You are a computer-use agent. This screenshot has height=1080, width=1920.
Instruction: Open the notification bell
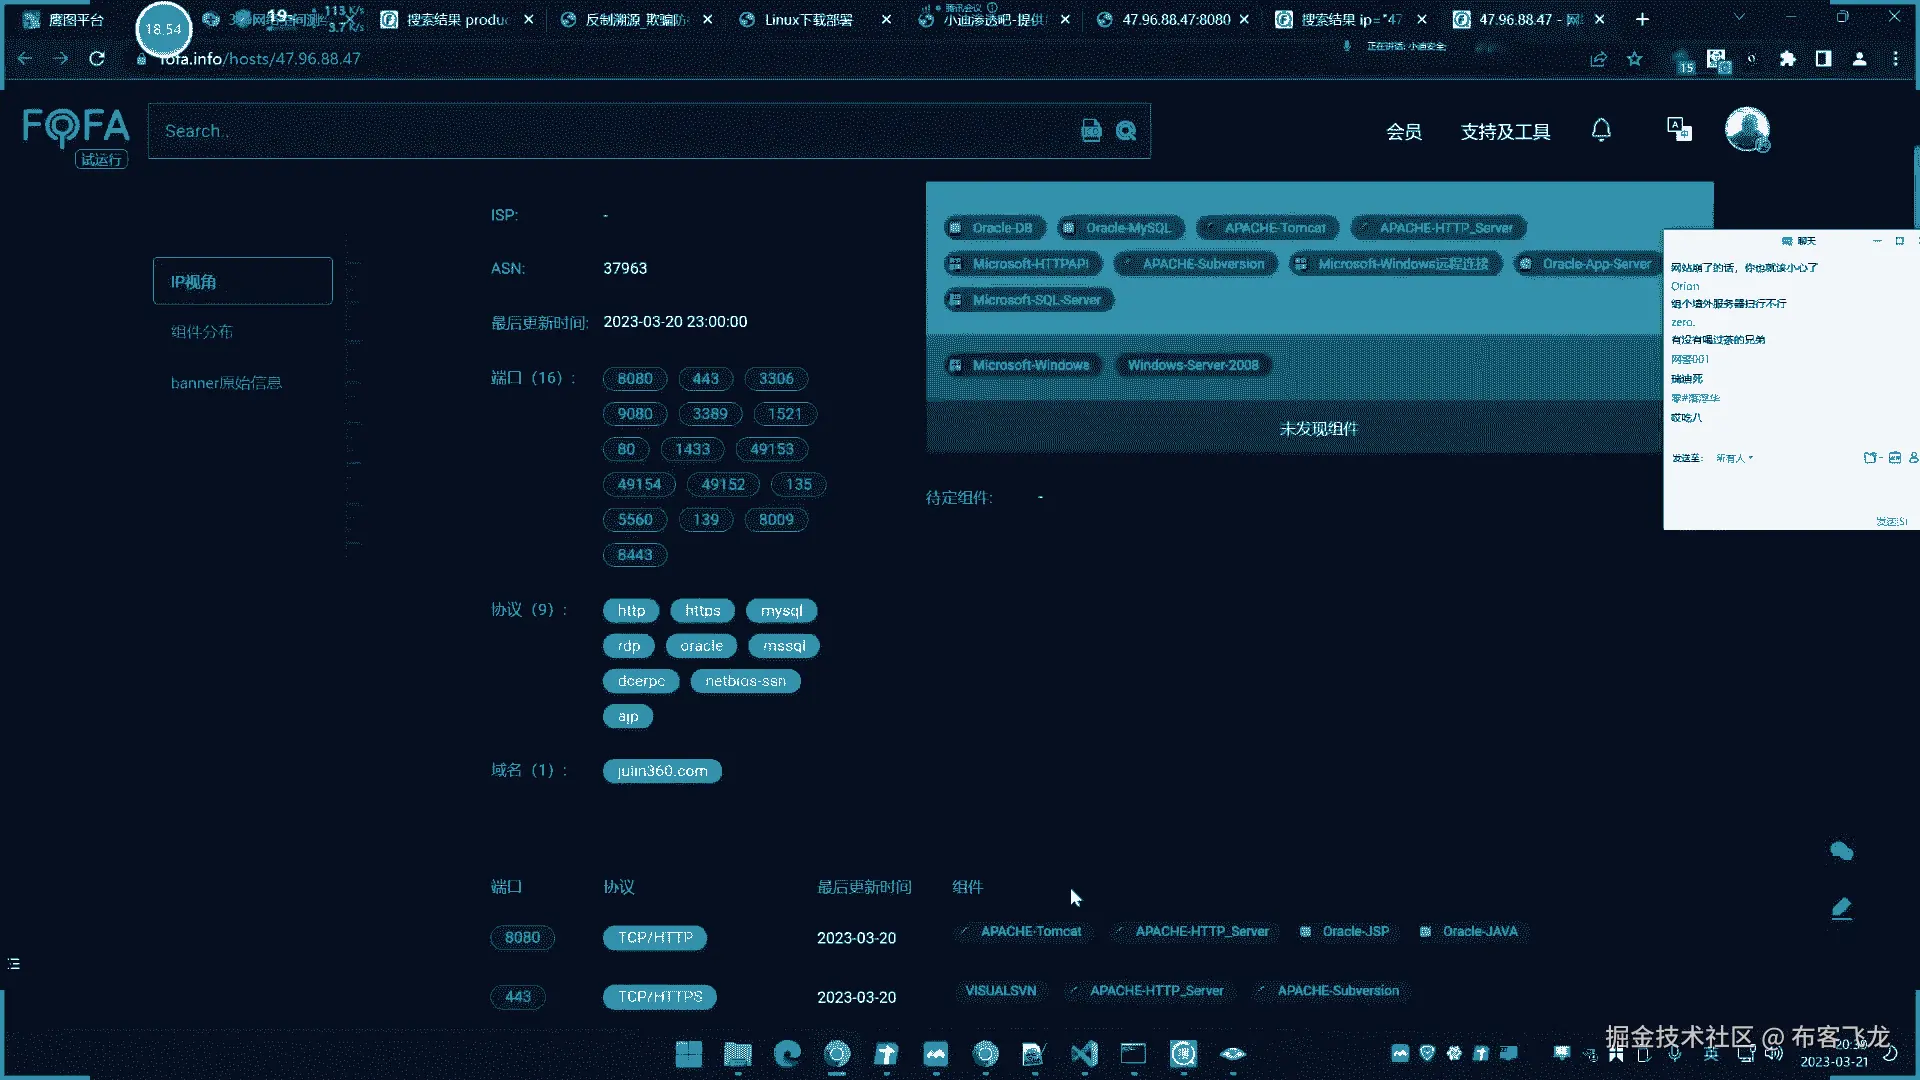pos(1601,130)
